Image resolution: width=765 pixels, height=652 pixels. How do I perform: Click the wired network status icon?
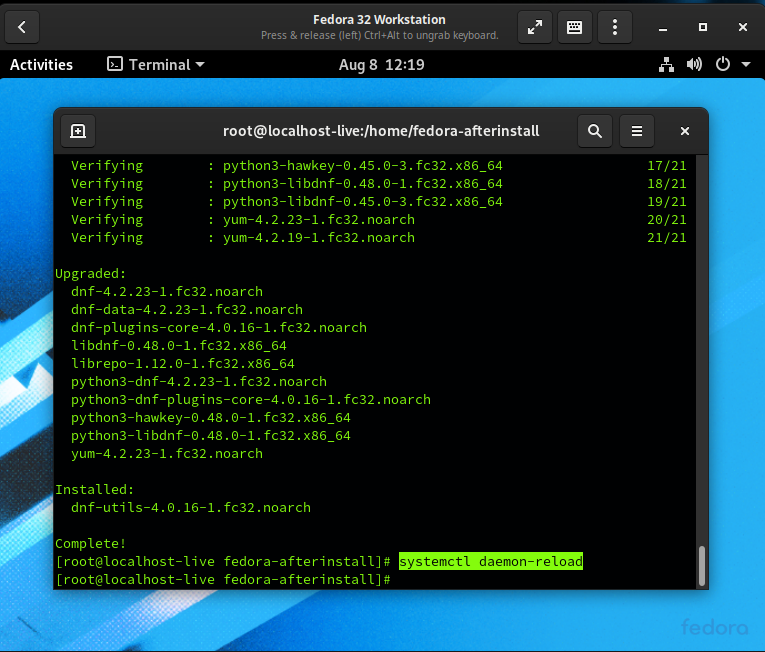pyautogui.click(x=666, y=64)
